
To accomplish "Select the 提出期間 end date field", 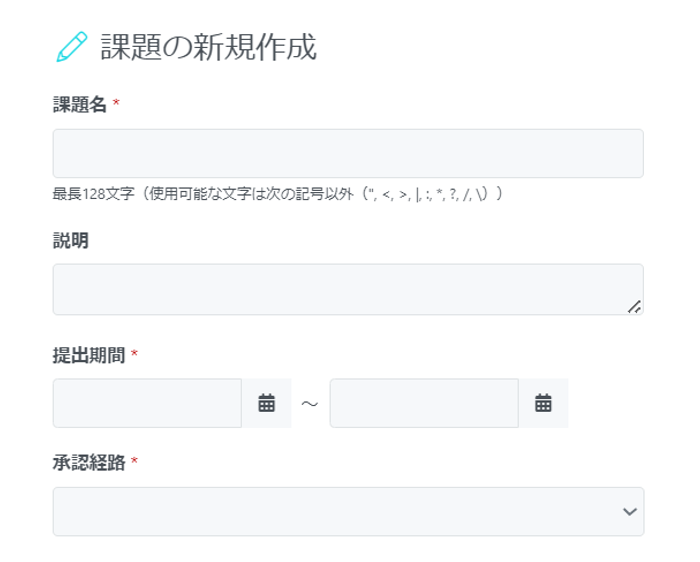I will (424, 403).
